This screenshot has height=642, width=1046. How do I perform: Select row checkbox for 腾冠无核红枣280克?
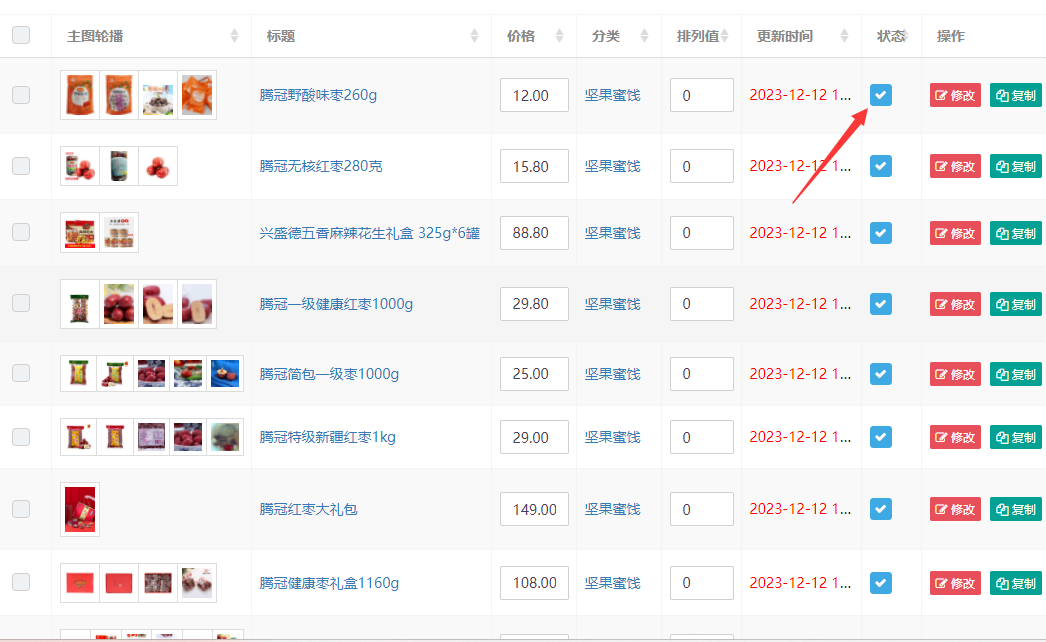pos(21,166)
